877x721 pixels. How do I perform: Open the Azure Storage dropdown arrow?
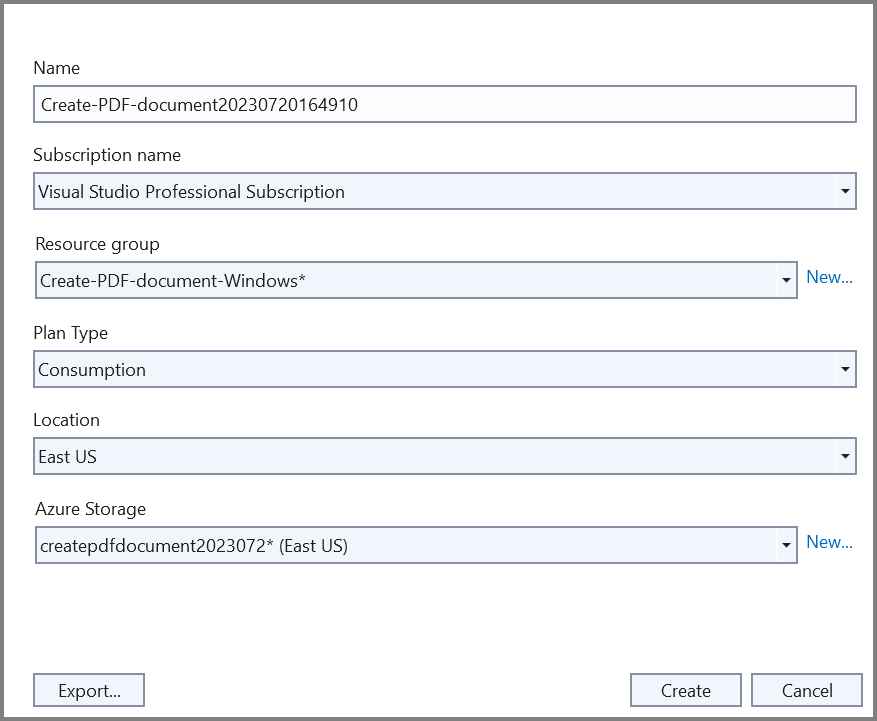coord(786,546)
